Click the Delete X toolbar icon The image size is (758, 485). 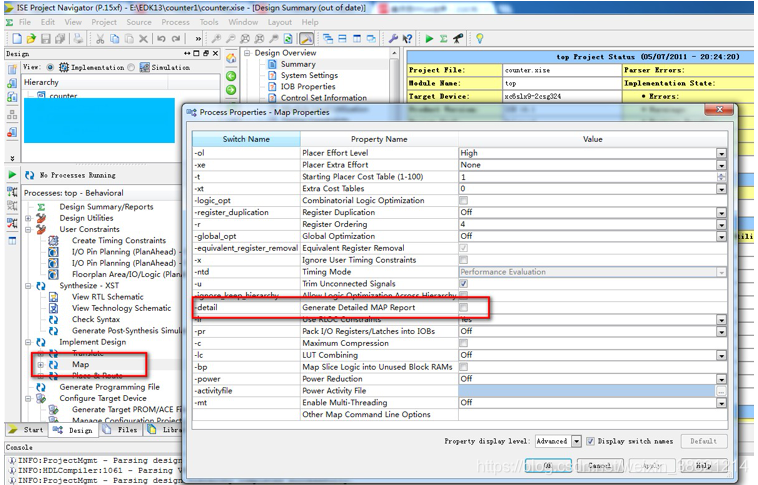[144, 39]
